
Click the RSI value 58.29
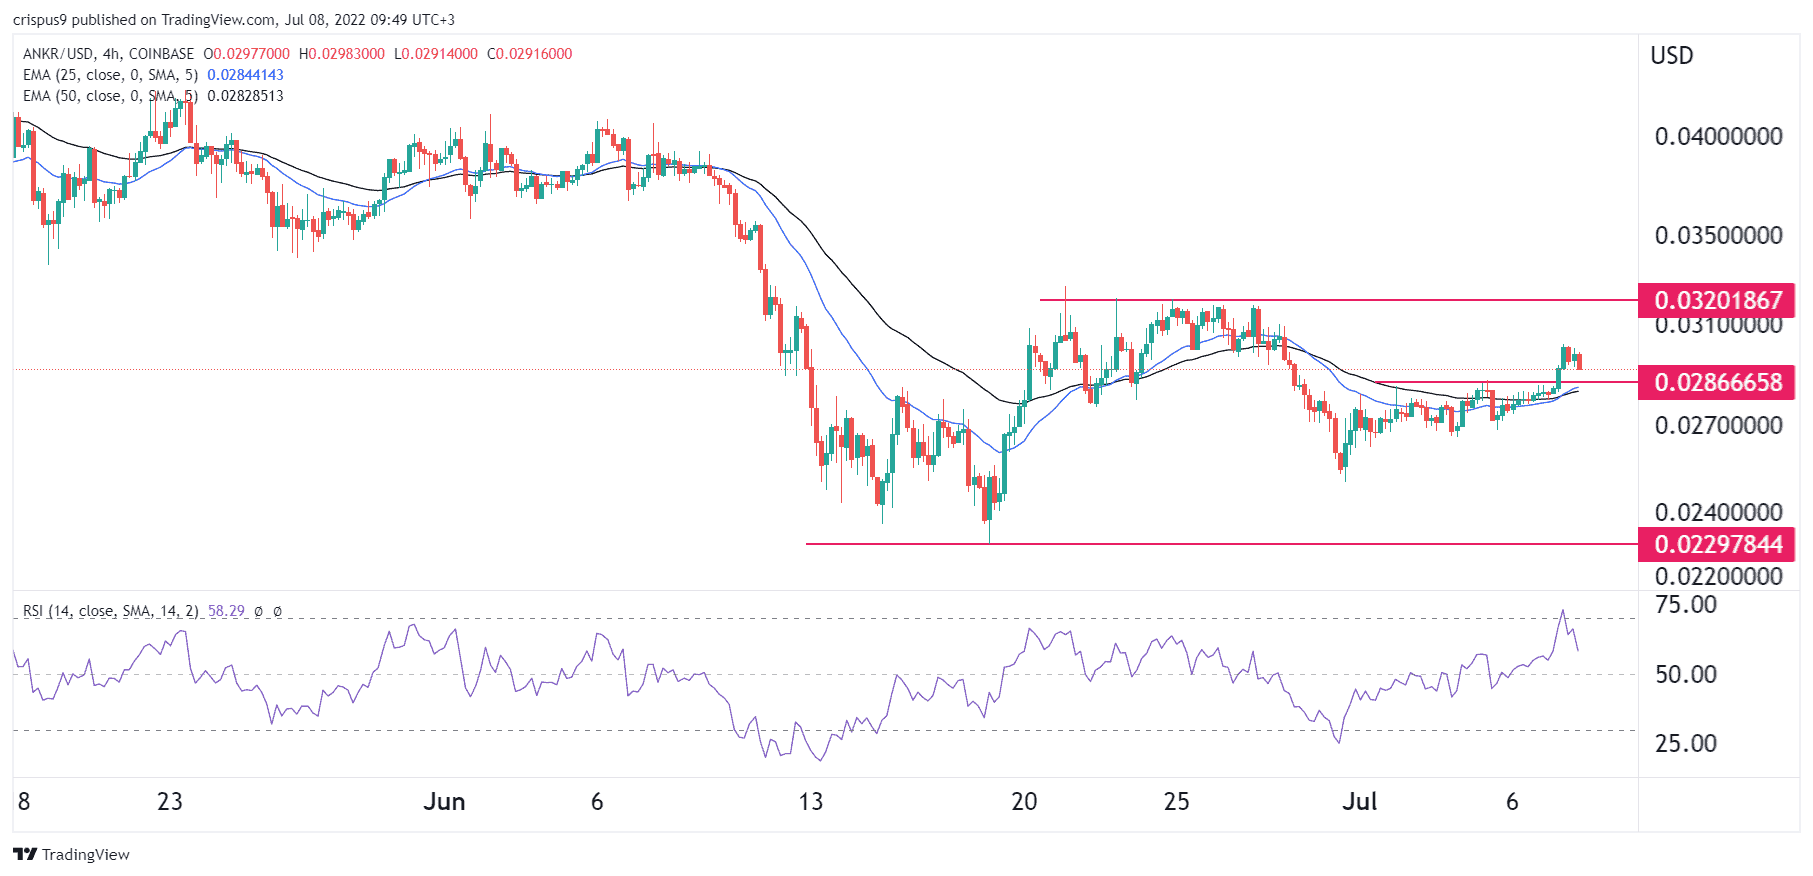(x=226, y=611)
